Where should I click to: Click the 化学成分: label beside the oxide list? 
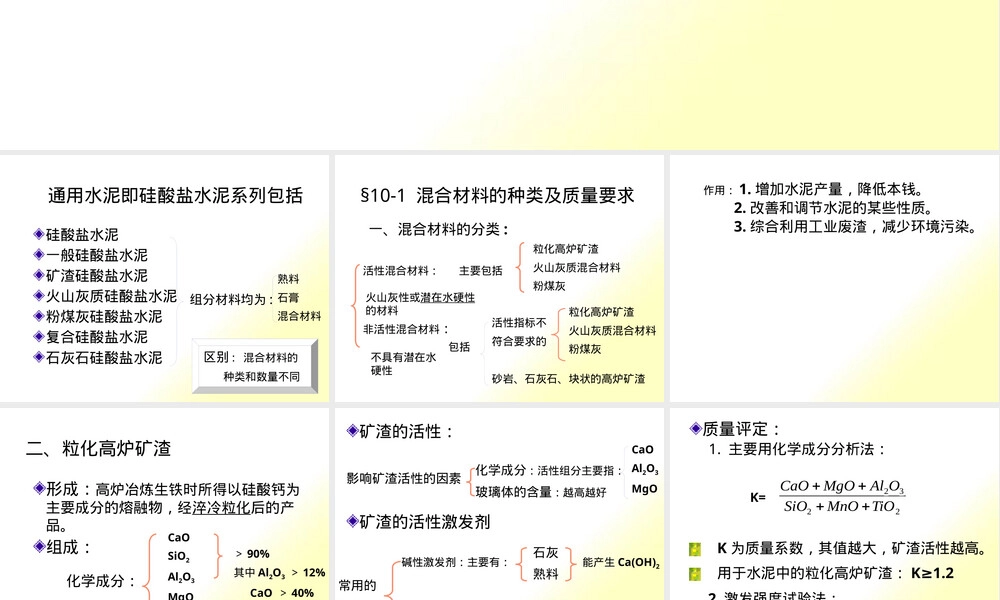(101, 580)
